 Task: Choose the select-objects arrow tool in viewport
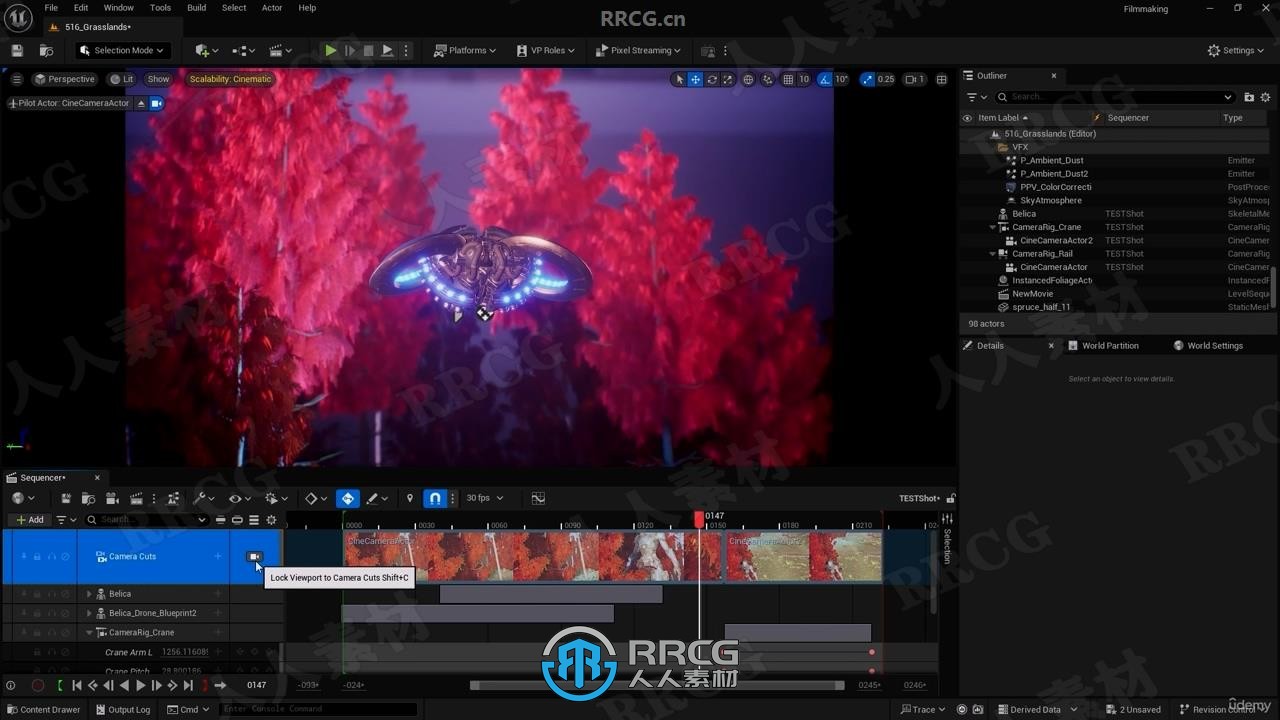coord(679,79)
